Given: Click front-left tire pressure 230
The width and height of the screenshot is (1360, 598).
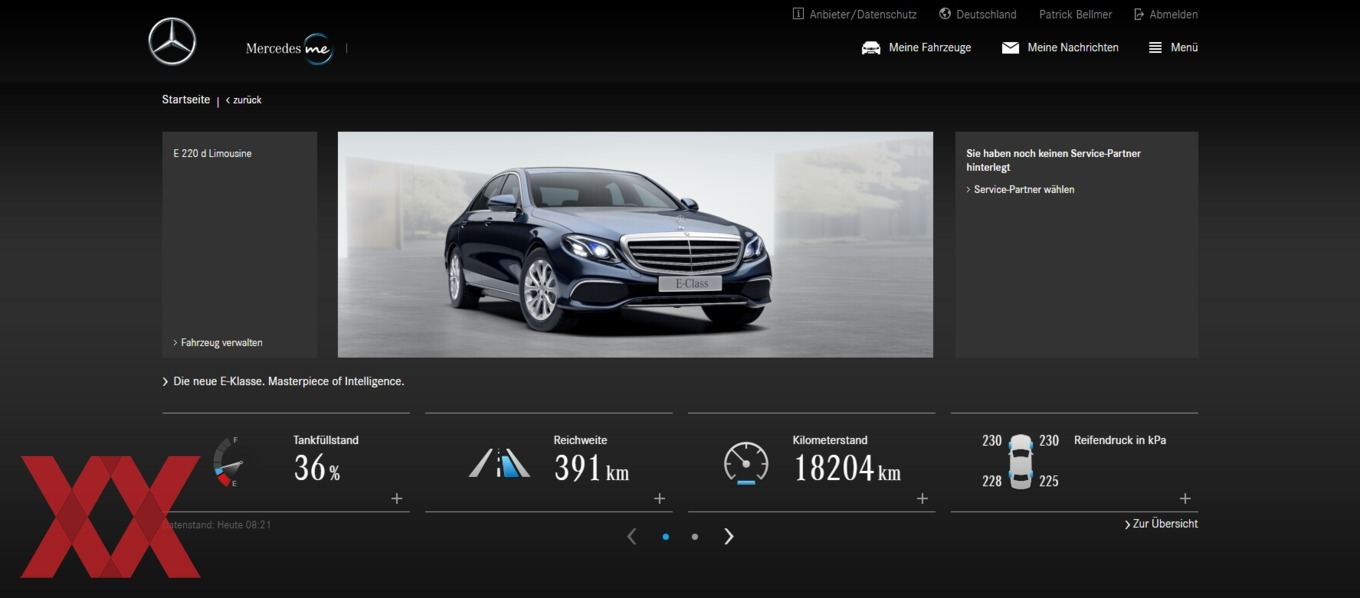Looking at the screenshot, I should tap(992, 441).
